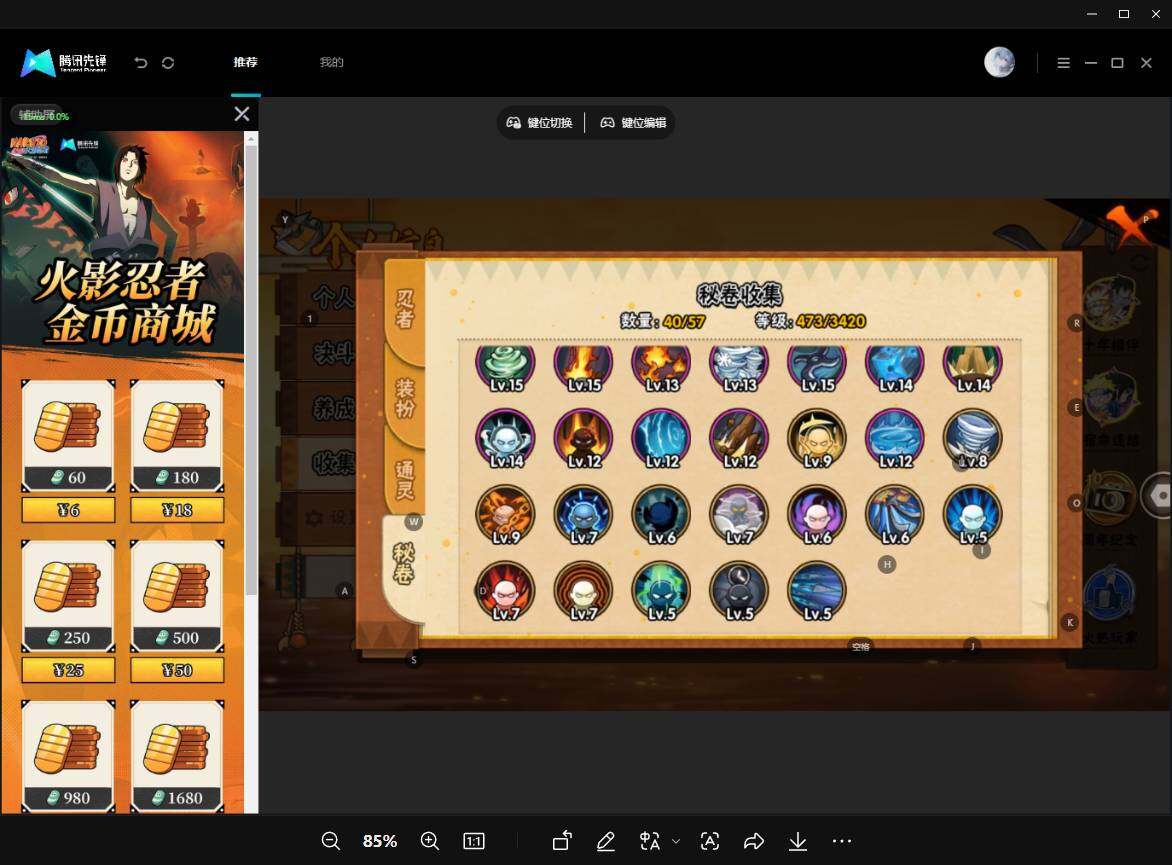Share the image with the arrow icon
1172x865 pixels.
(x=754, y=841)
